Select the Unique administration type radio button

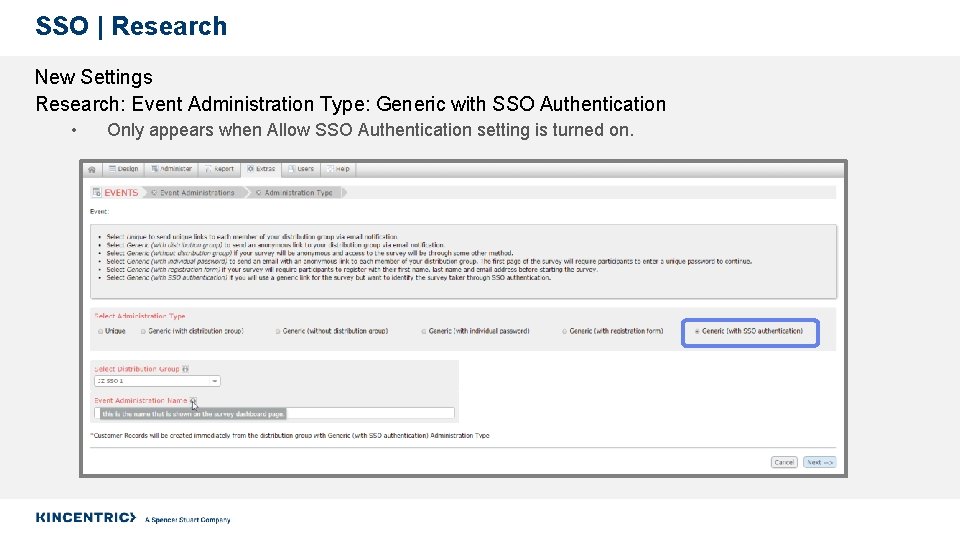(98, 331)
